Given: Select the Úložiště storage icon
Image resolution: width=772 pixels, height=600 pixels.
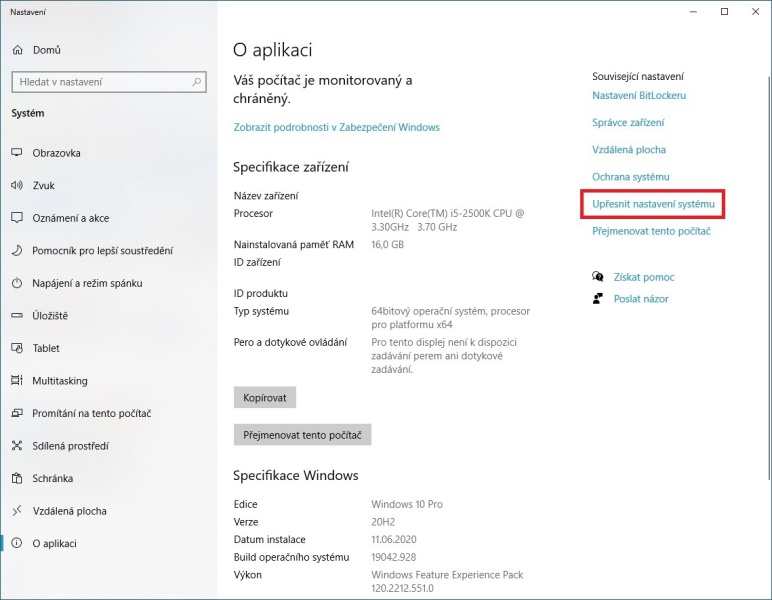Looking at the screenshot, I should (x=17, y=316).
